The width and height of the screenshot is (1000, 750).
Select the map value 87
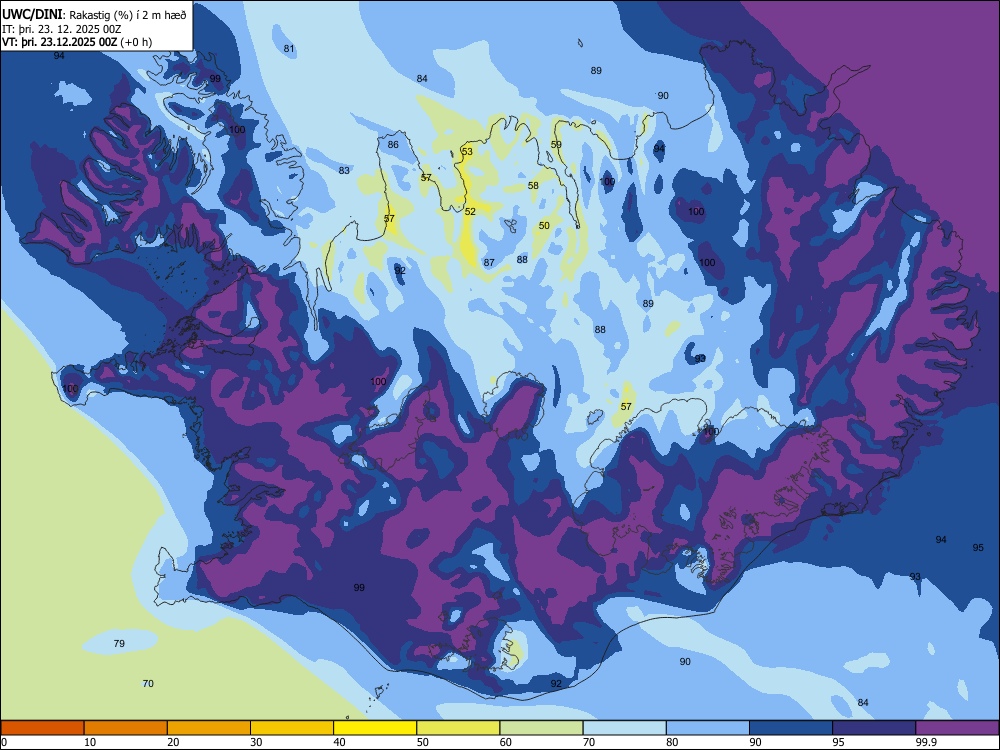click(x=489, y=263)
